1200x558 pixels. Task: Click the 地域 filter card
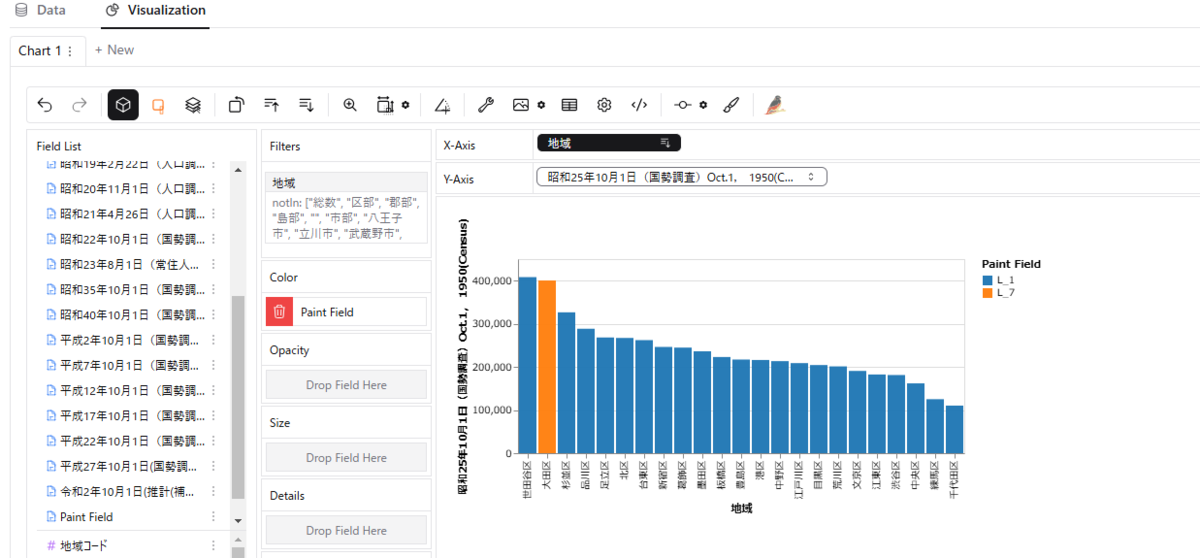coord(346,207)
